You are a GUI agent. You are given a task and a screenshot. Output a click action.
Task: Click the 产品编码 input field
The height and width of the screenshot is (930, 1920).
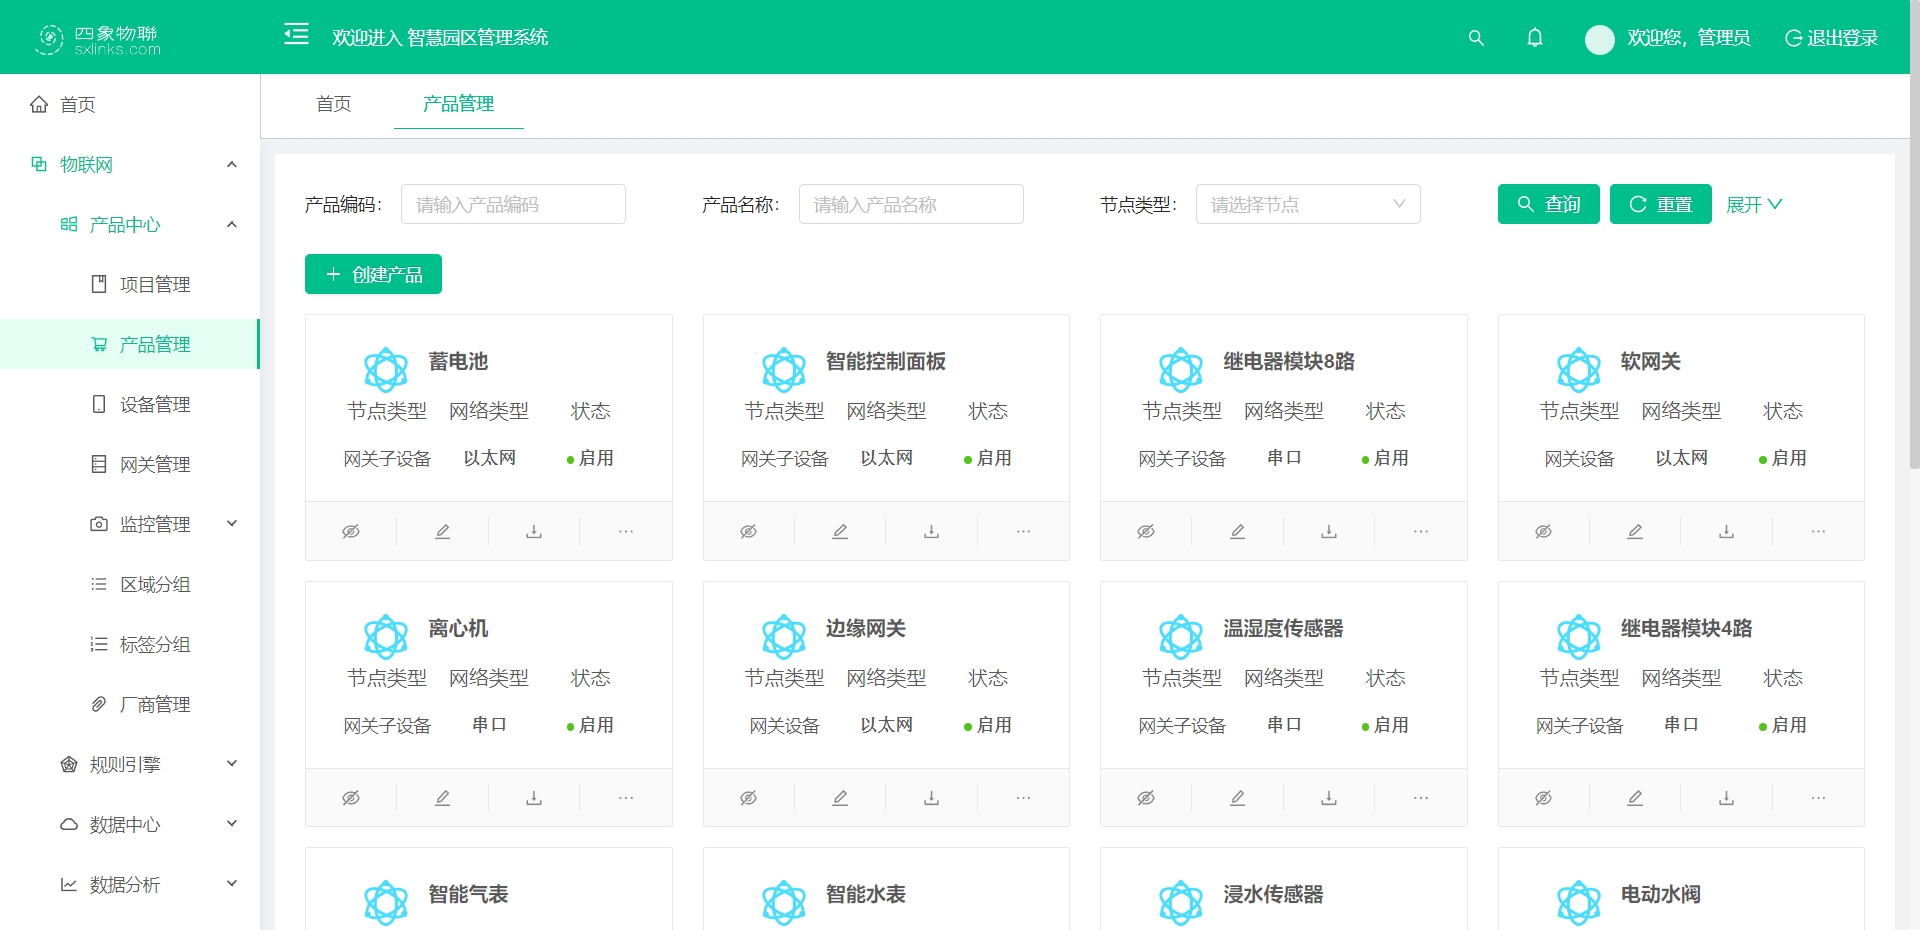[x=512, y=204]
